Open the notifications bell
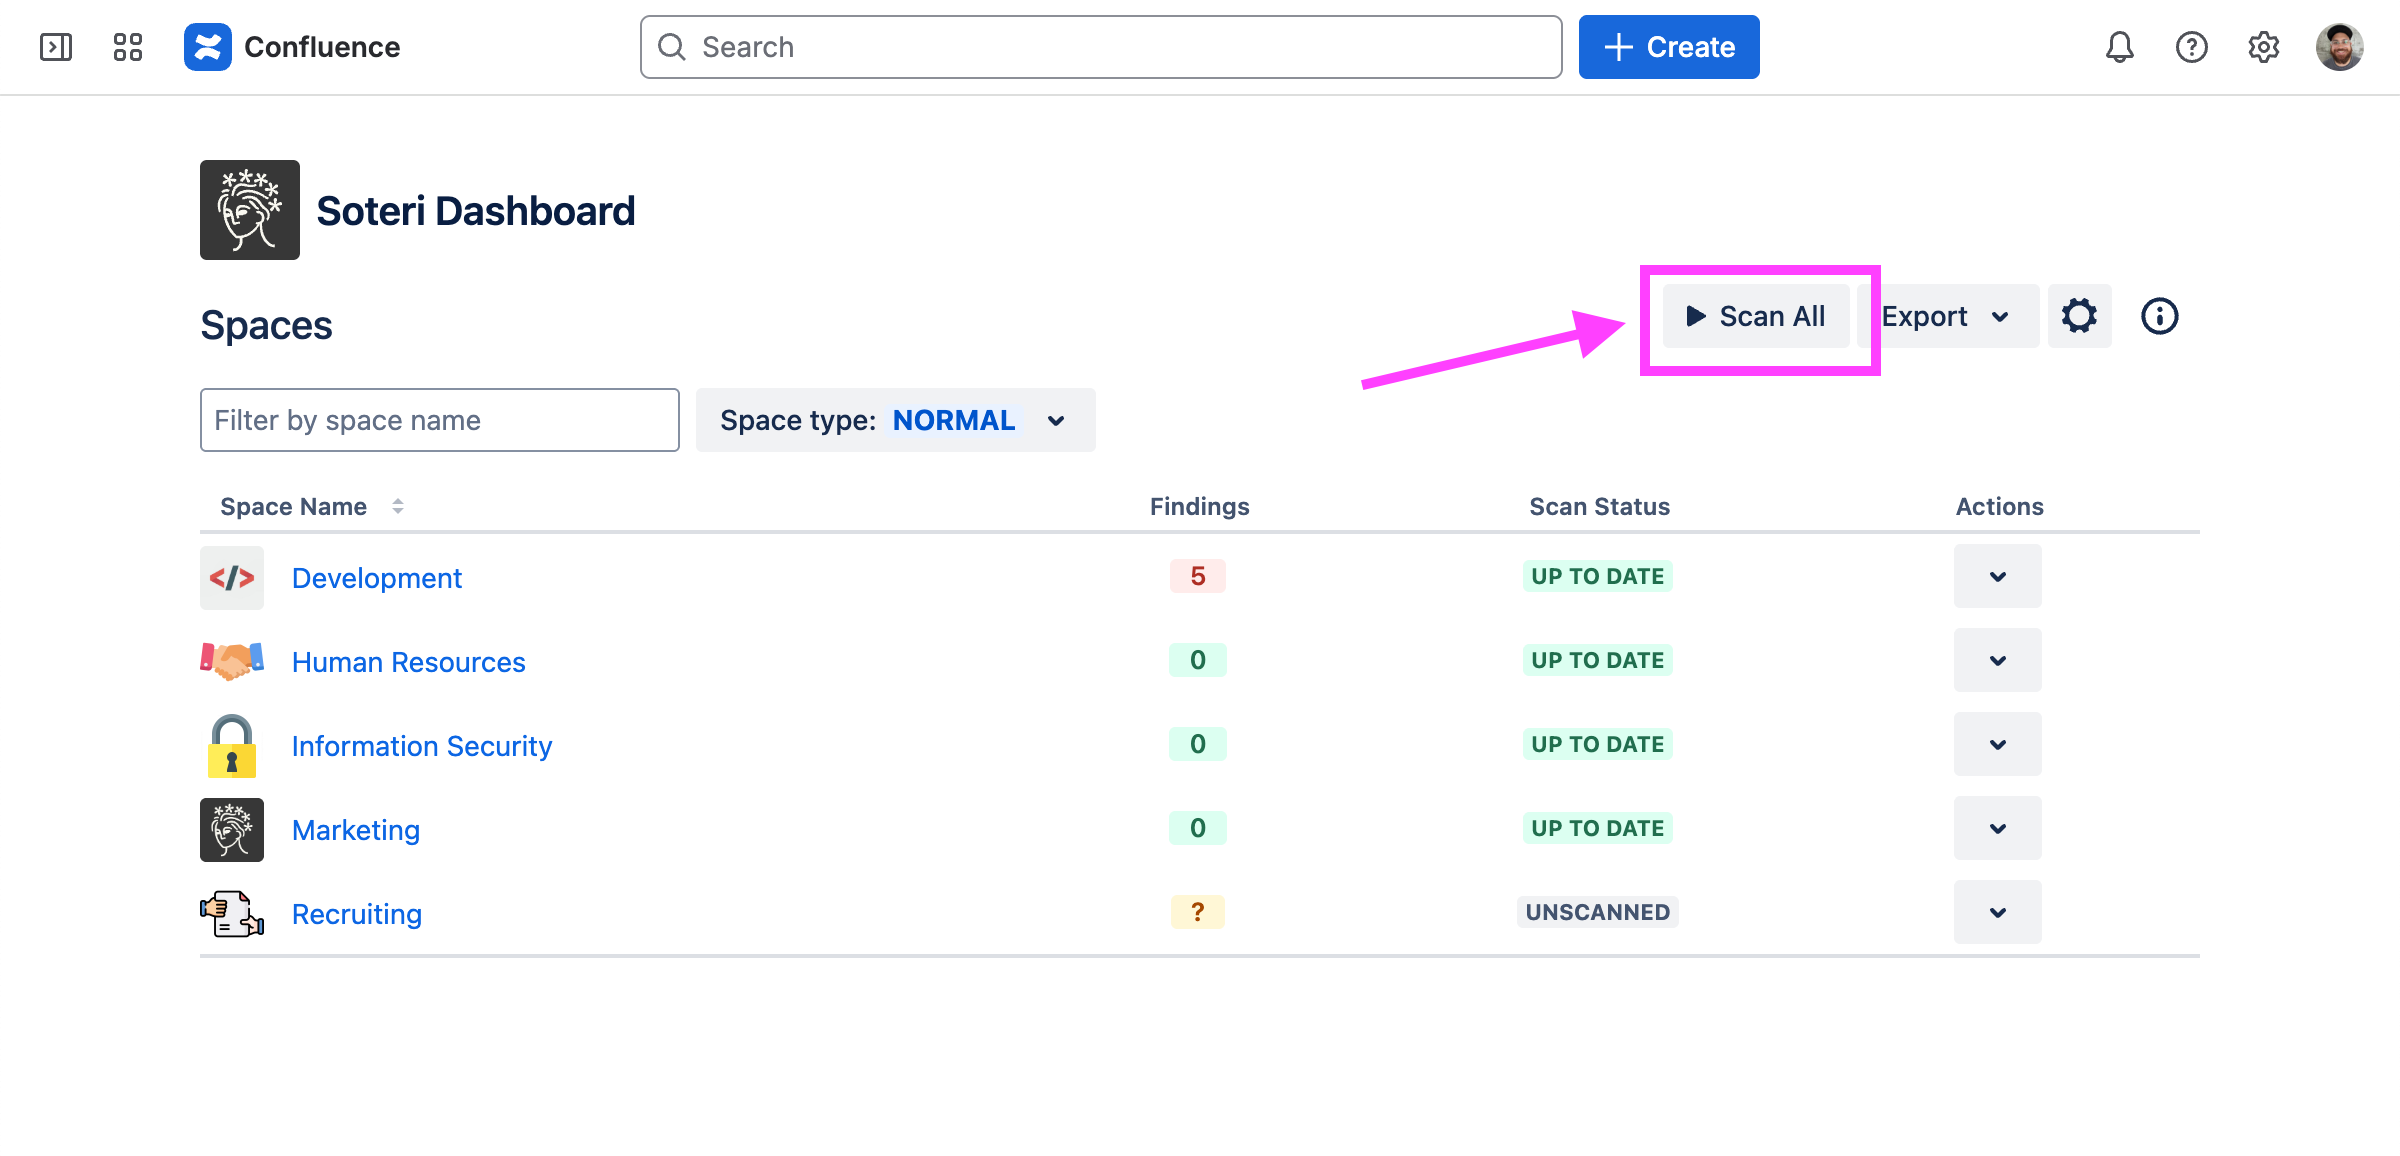This screenshot has width=2400, height=1156. coord(2119,47)
